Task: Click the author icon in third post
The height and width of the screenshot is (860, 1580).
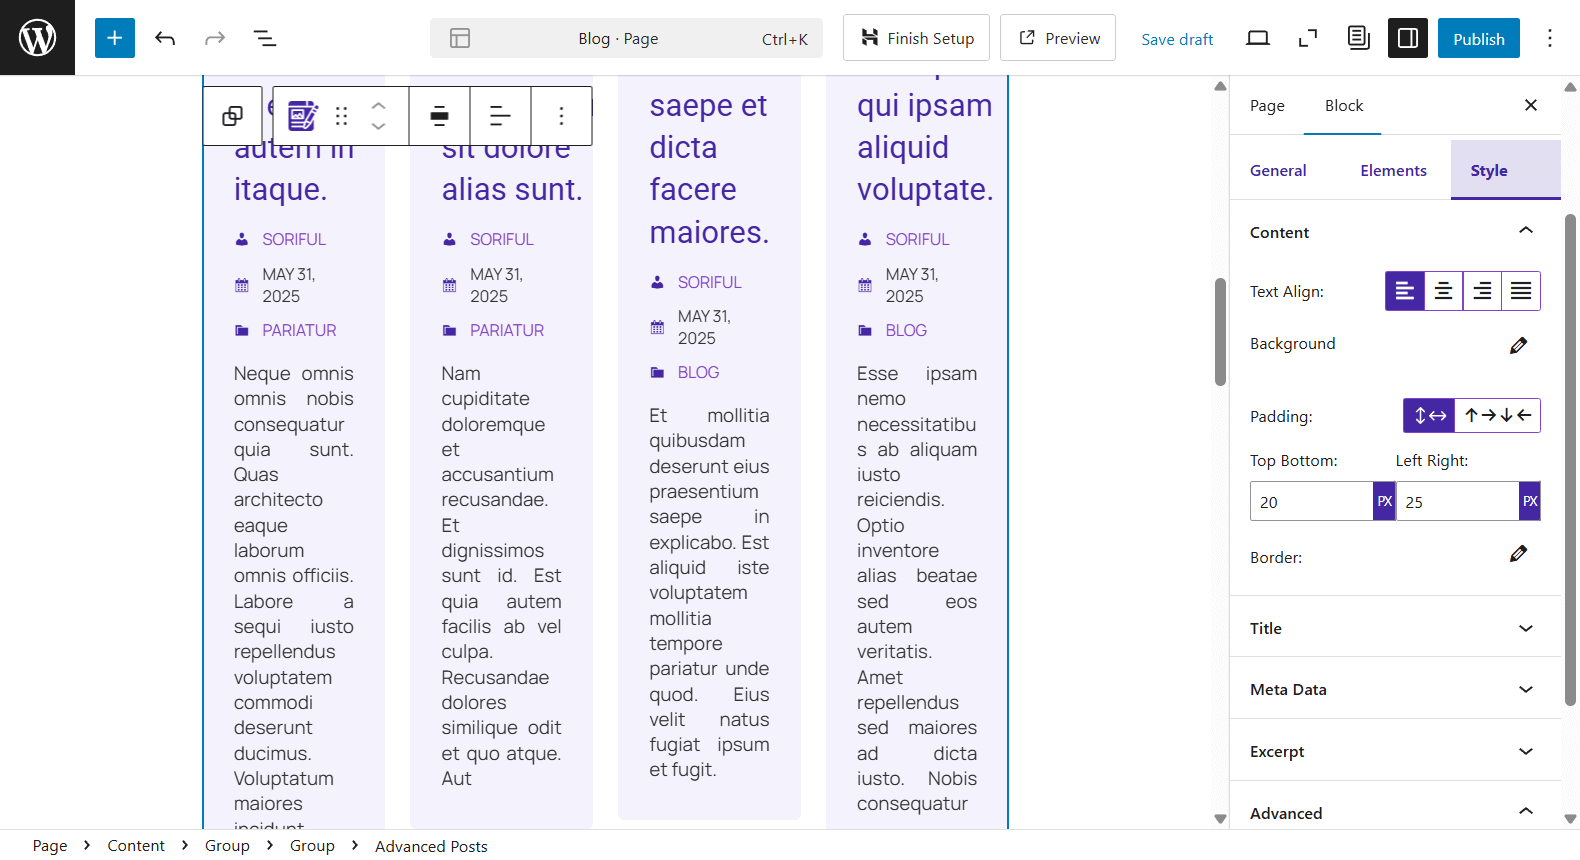Action: pos(657,282)
